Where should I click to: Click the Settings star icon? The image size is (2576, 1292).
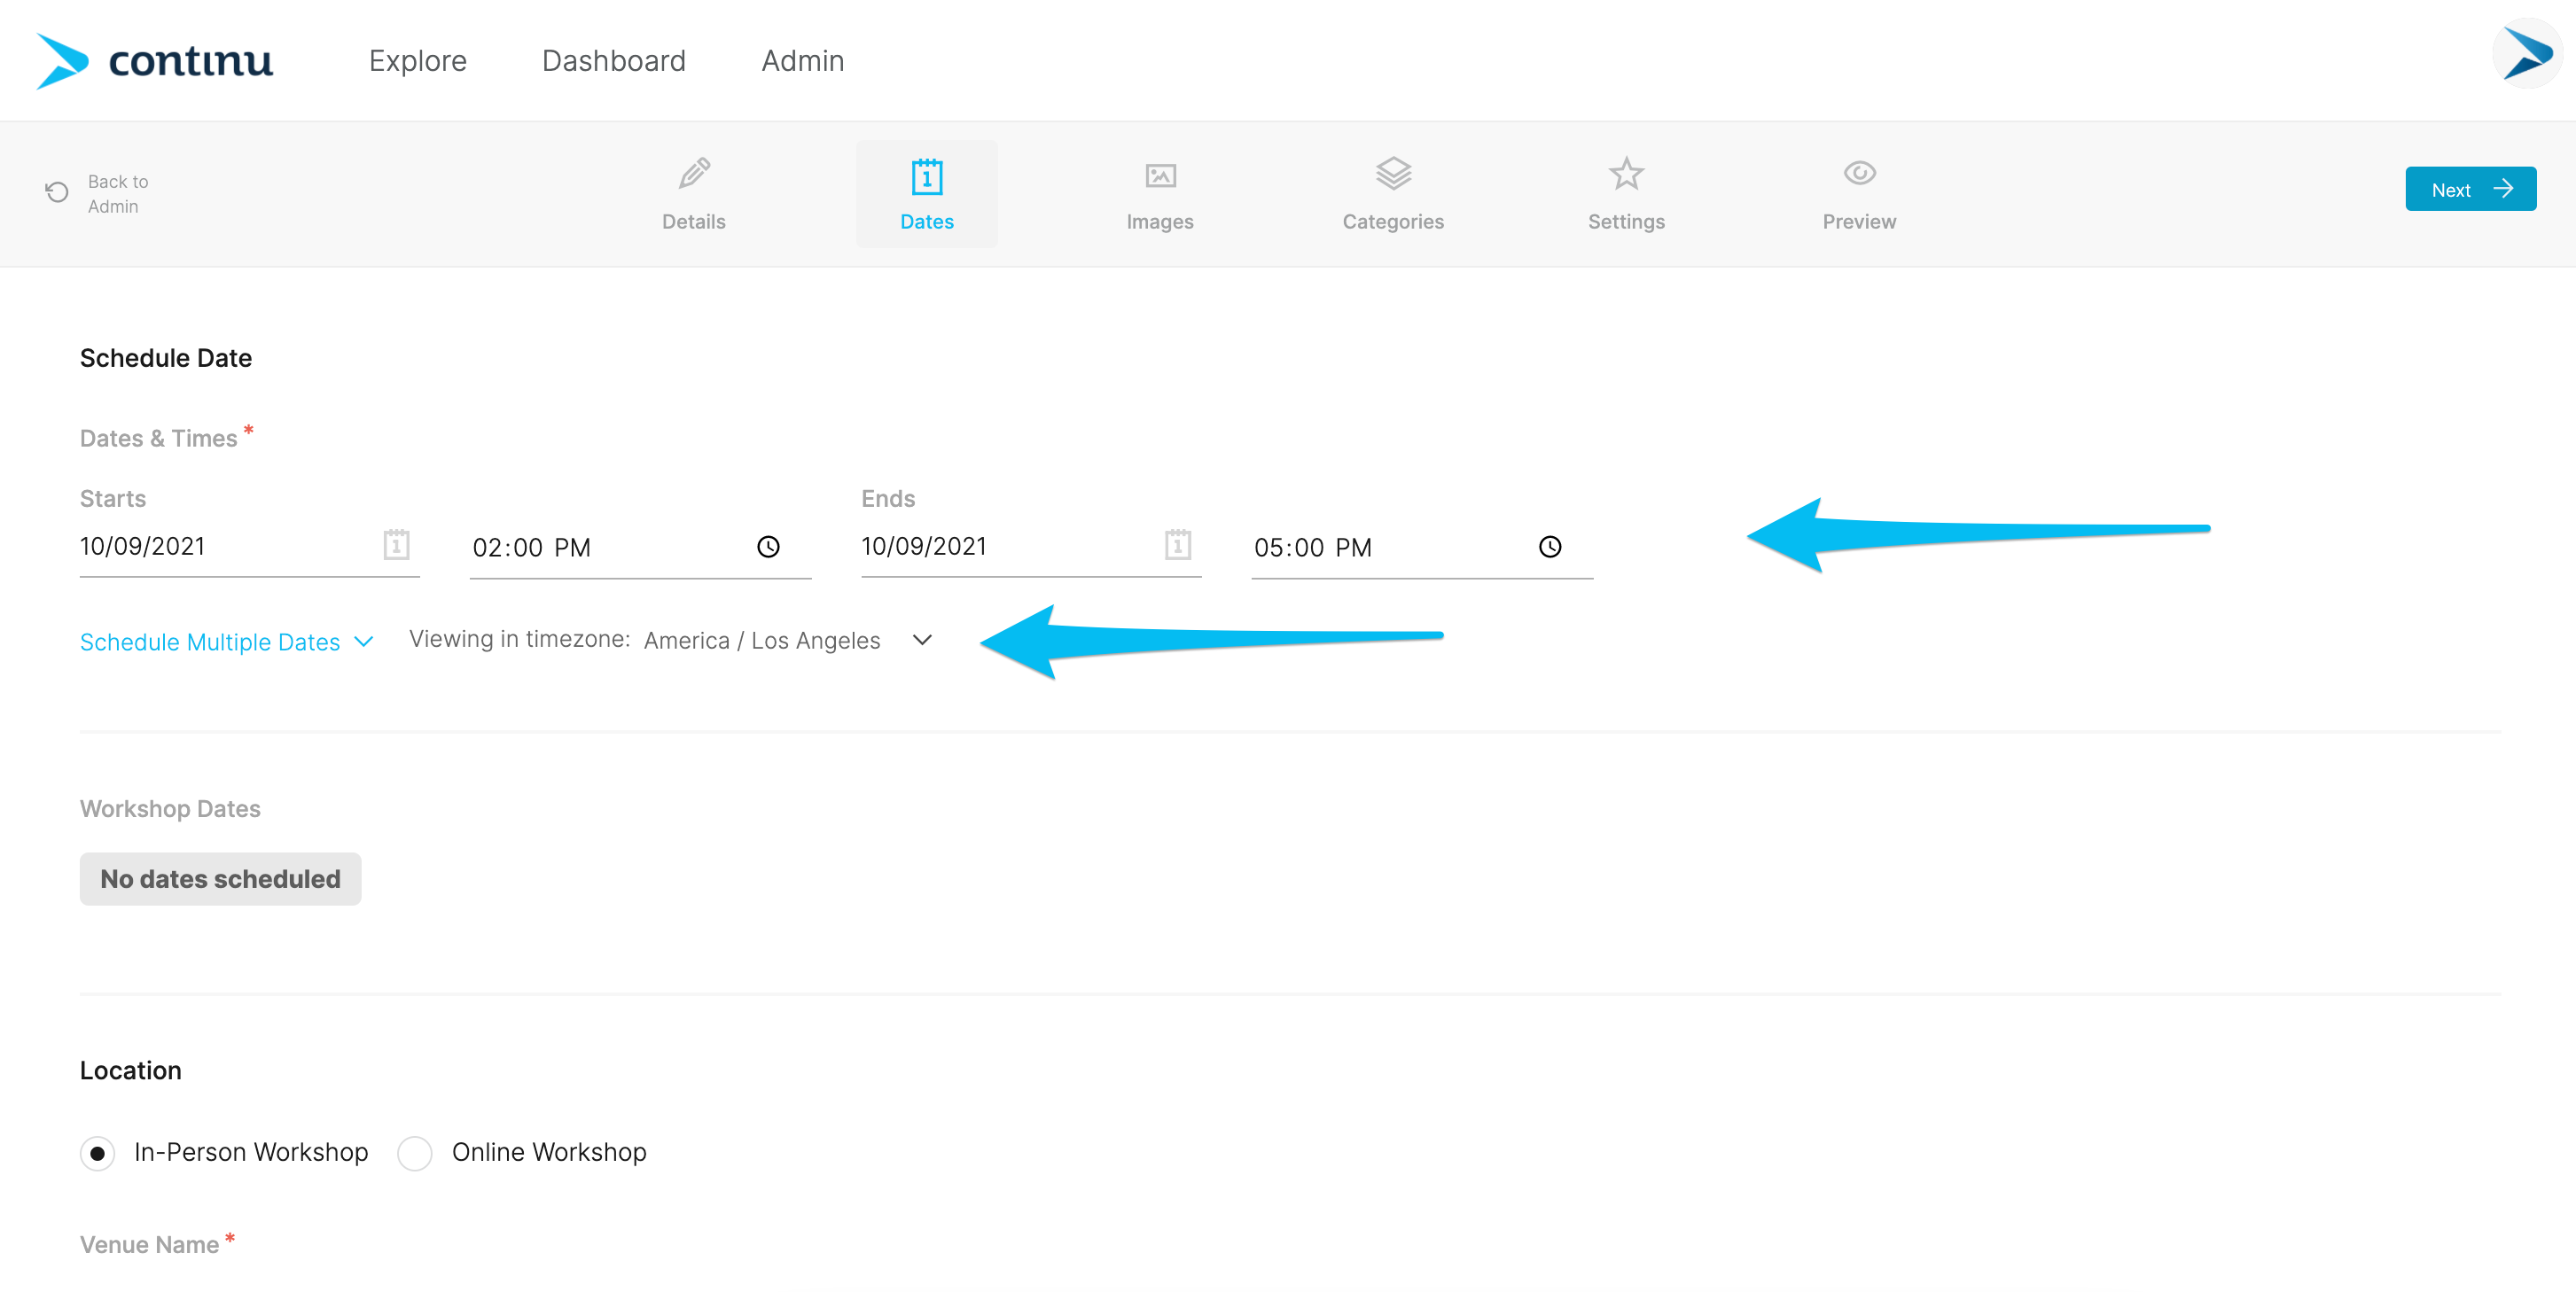[1626, 174]
